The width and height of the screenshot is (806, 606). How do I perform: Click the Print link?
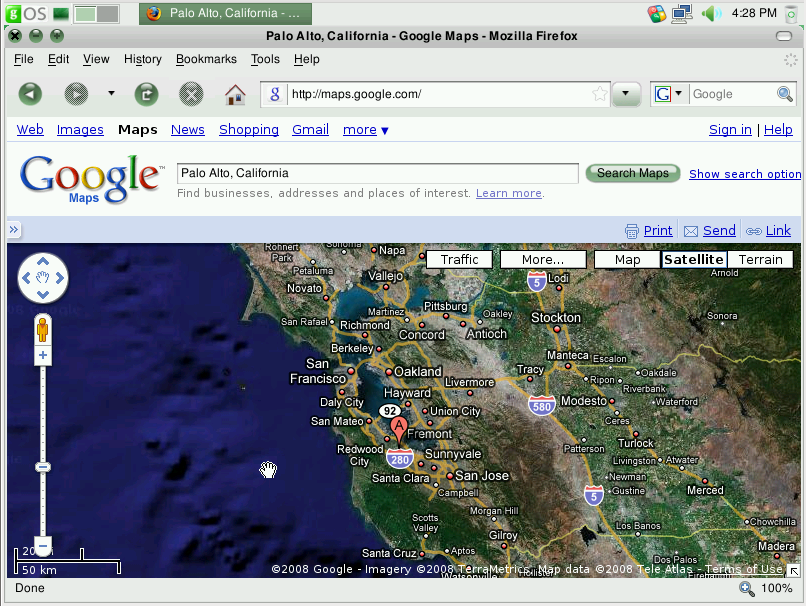(x=658, y=231)
